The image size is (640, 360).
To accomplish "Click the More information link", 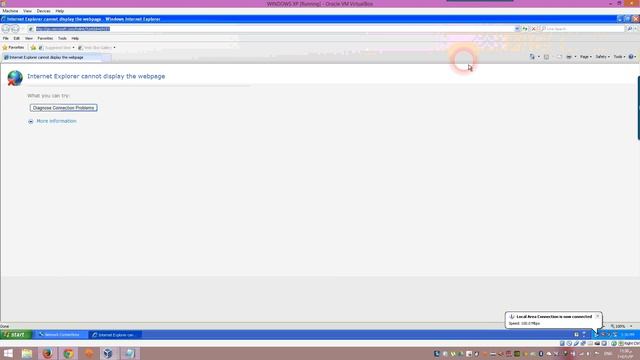I will (56, 121).
